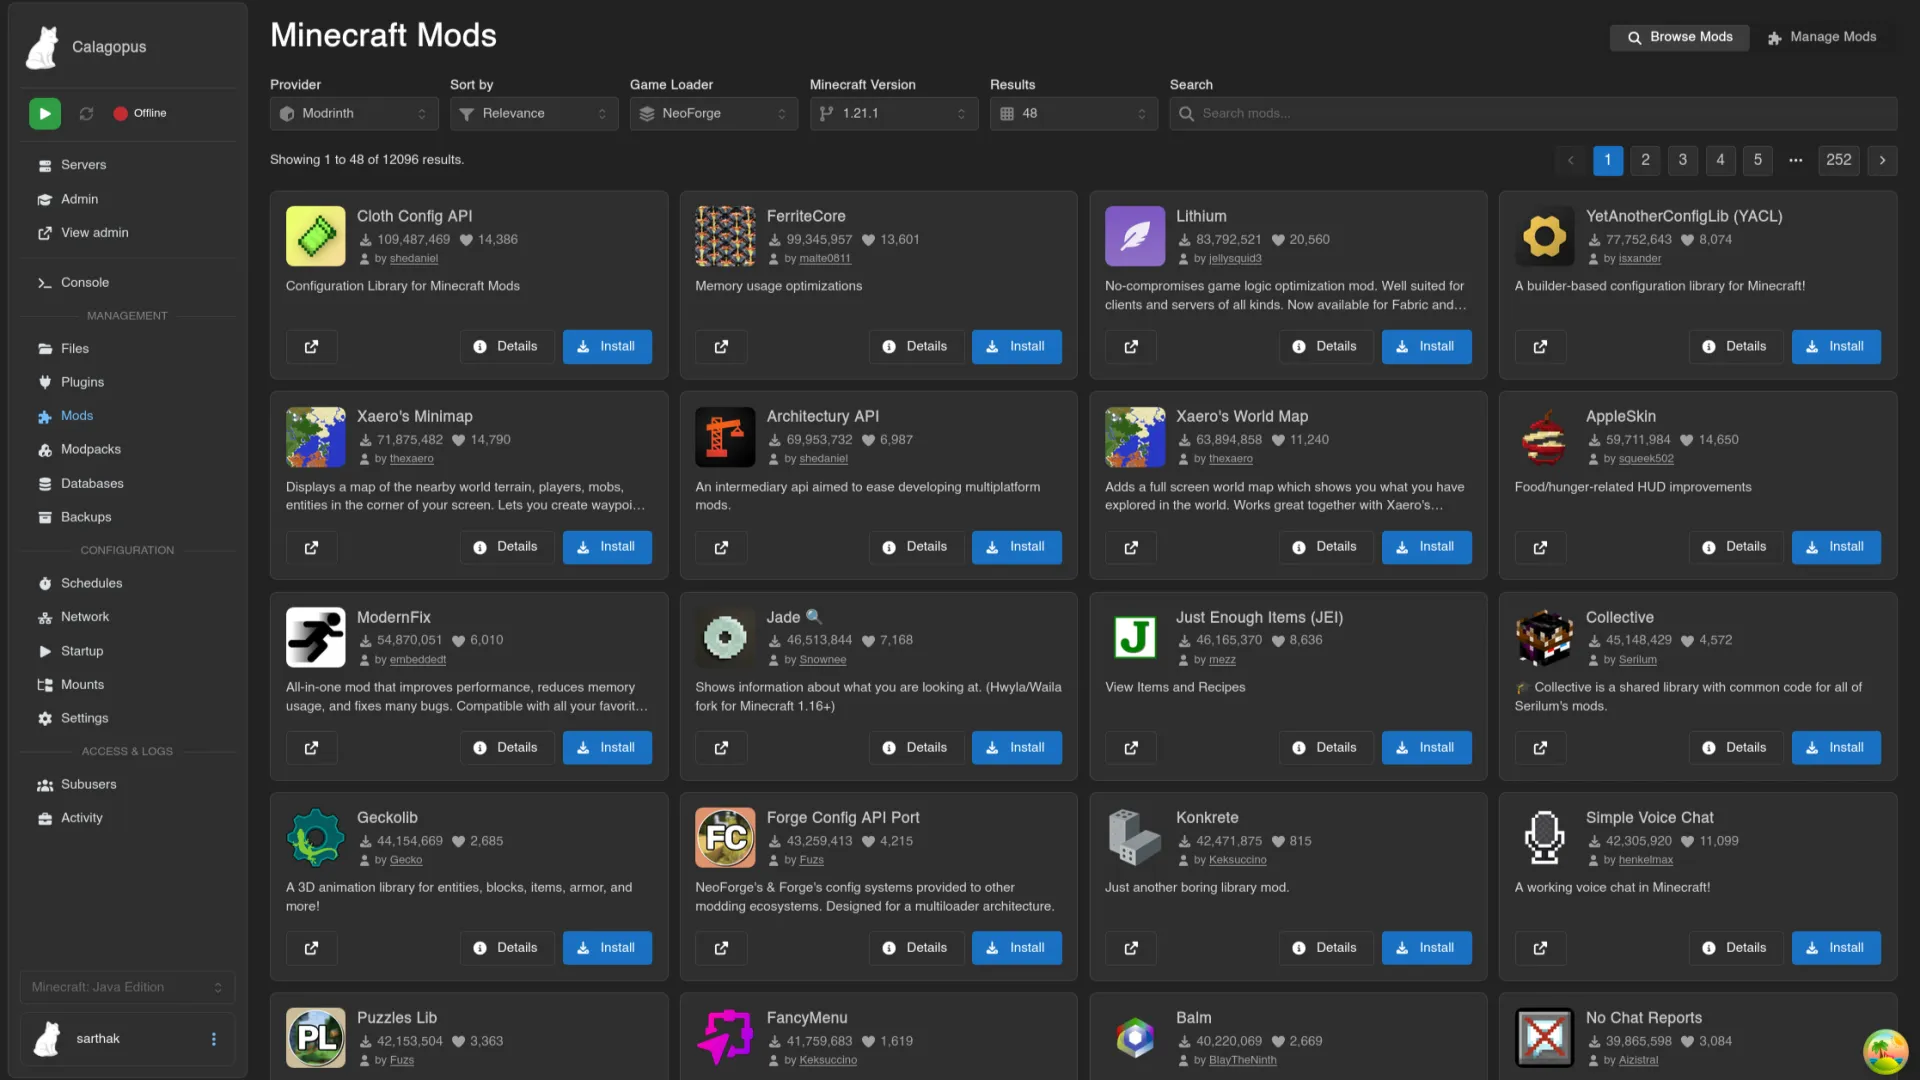
Task: Install the FerriteCore mod
Action: (1016, 347)
